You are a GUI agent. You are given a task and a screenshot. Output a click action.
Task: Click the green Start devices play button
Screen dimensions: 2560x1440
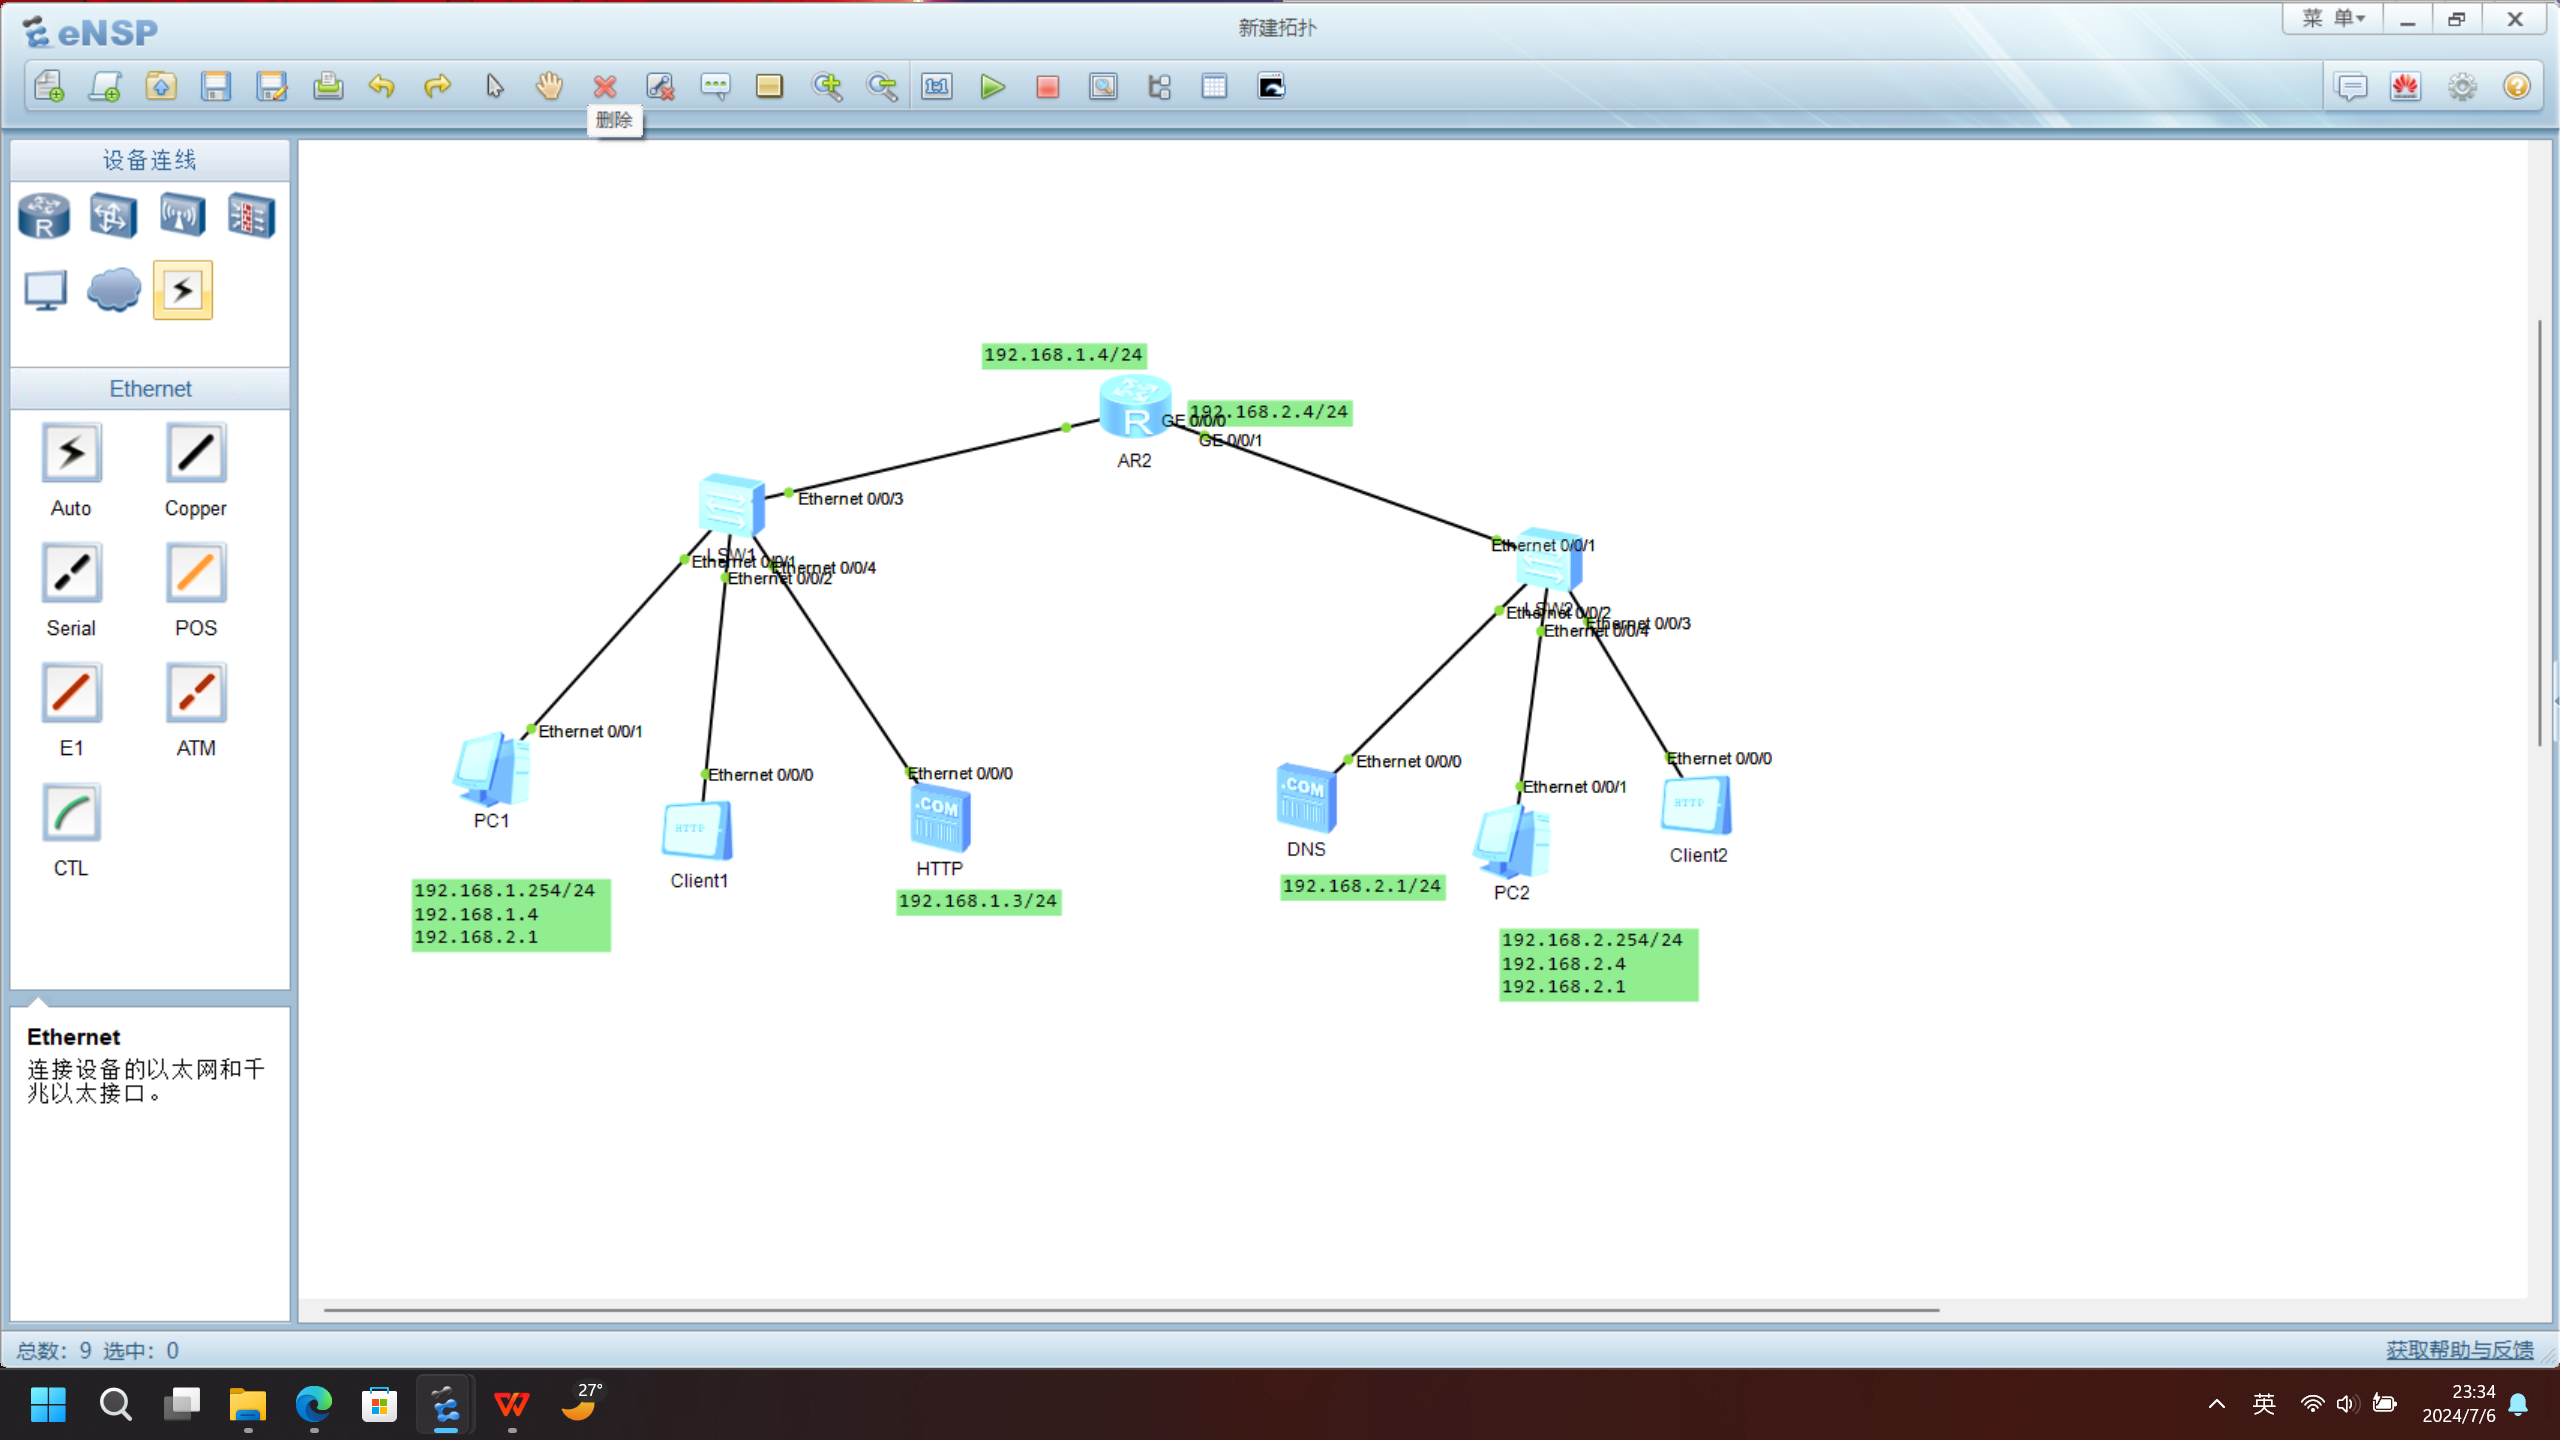click(992, 87)
